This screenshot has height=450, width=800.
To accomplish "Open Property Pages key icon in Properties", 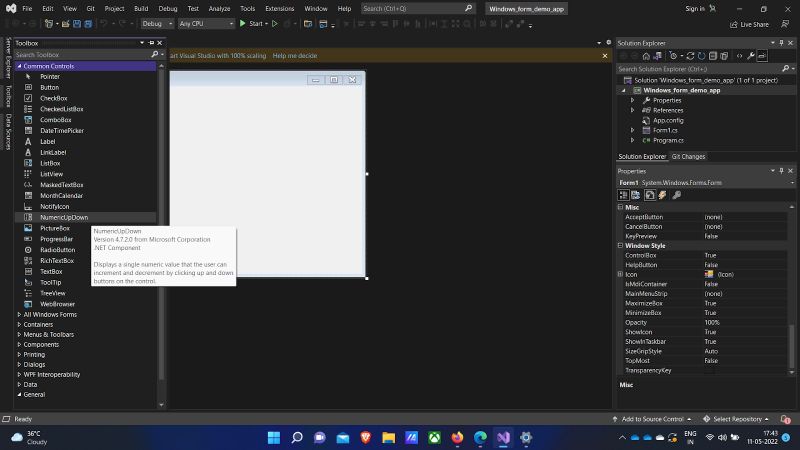I will click(x=677, y=195).
